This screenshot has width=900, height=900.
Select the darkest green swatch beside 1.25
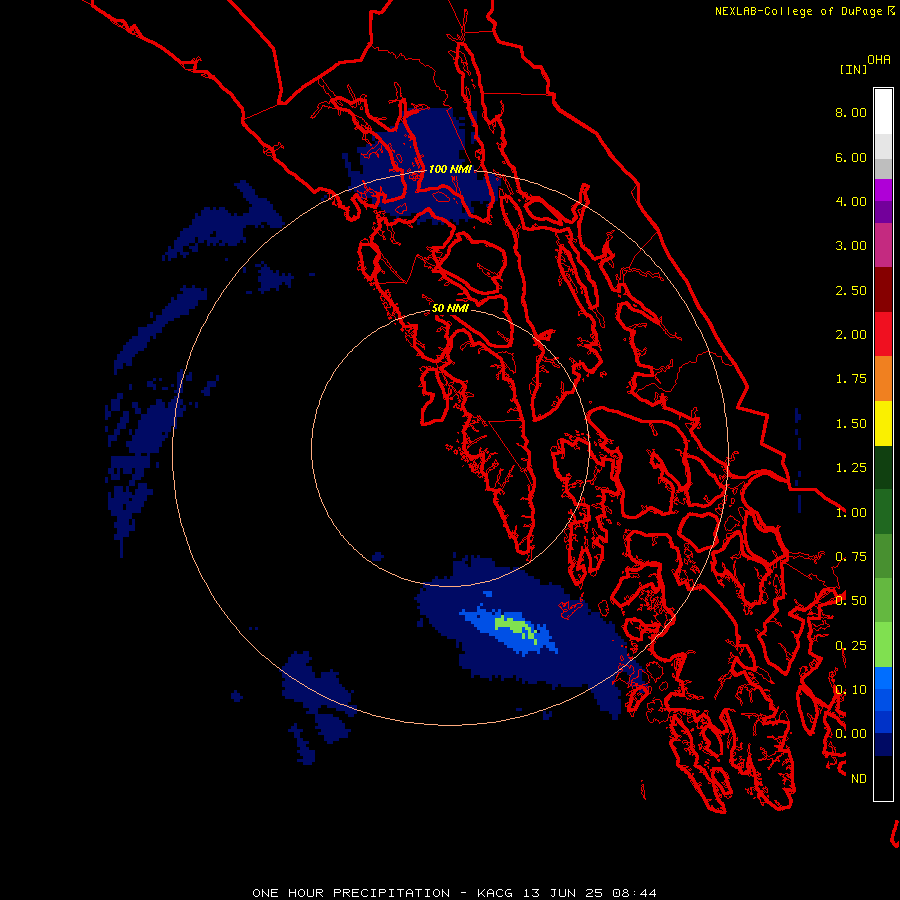pos(883,467)
